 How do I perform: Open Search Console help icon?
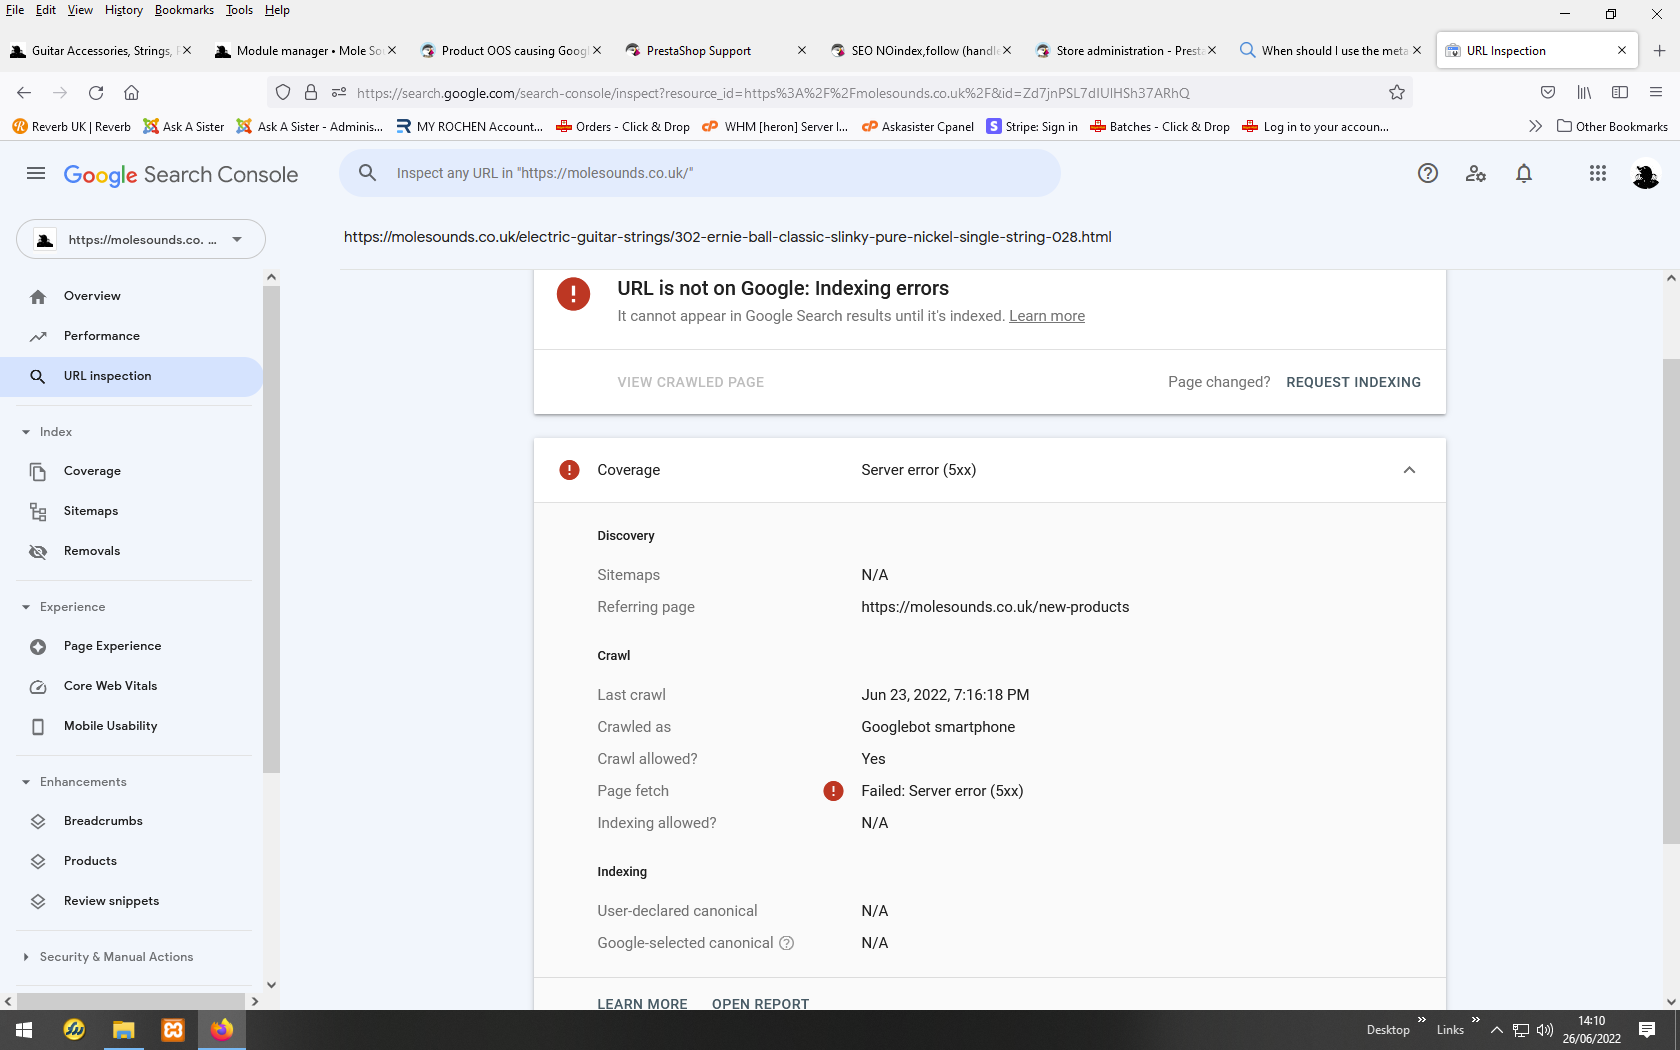(1428, 174)
